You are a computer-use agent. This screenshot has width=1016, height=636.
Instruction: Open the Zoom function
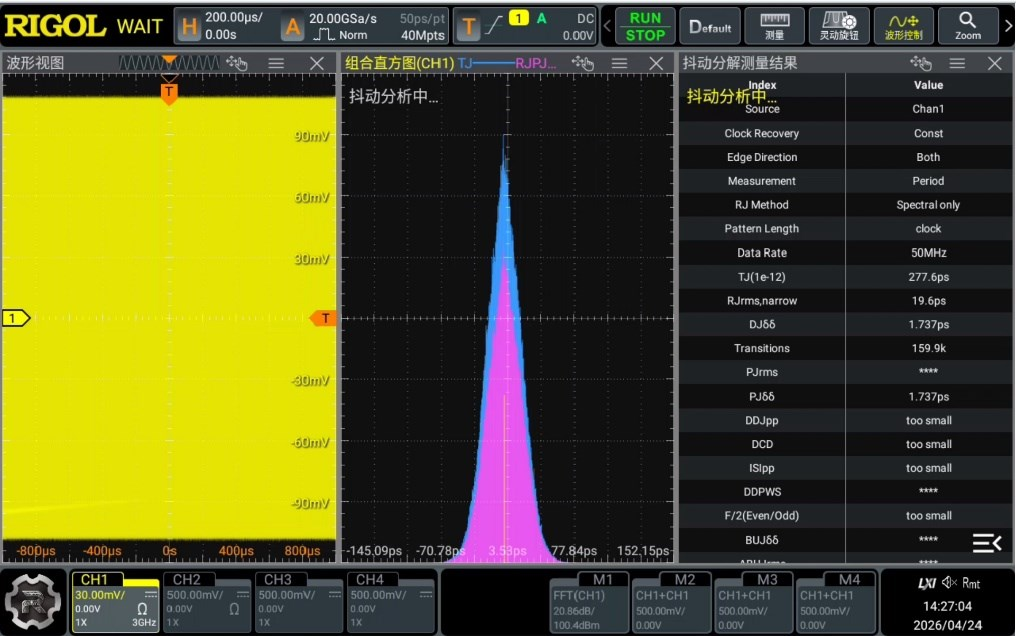[967, 27]
